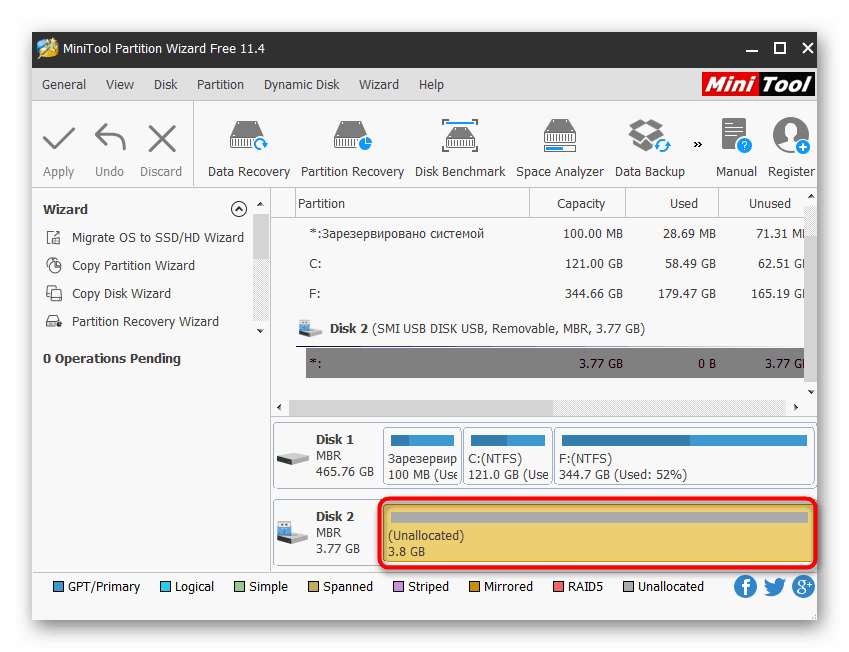Select the C:(NTFS) 121.0 GB partition block
Viewport: 849px width, 652px height.
tap(508, 457)
